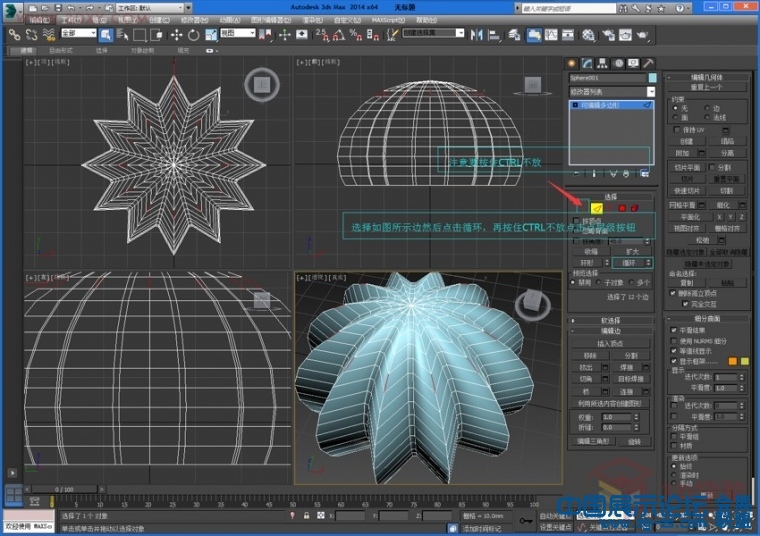Toggle the 完全交互 checkbox
Screen dimensions: 760x536
pos(685,304)
